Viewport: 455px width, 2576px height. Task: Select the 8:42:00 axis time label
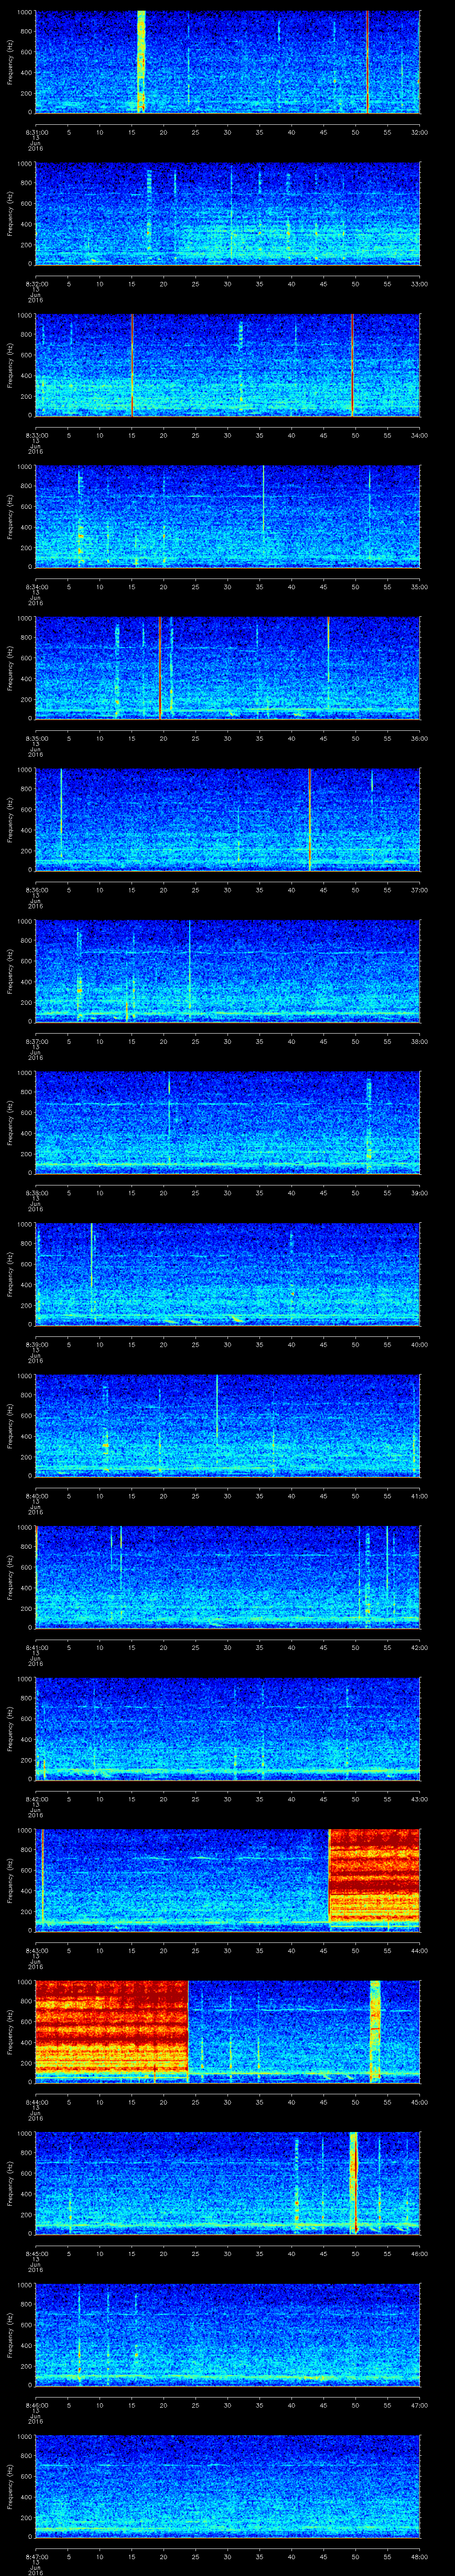coord(36,1799)
